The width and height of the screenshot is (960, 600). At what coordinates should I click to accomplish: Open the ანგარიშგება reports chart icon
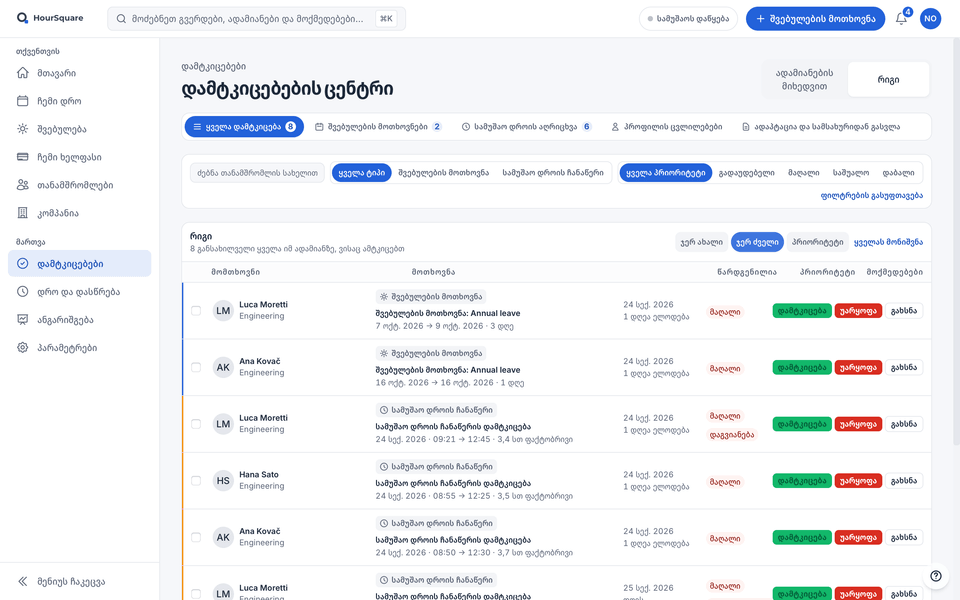point(23,320)
